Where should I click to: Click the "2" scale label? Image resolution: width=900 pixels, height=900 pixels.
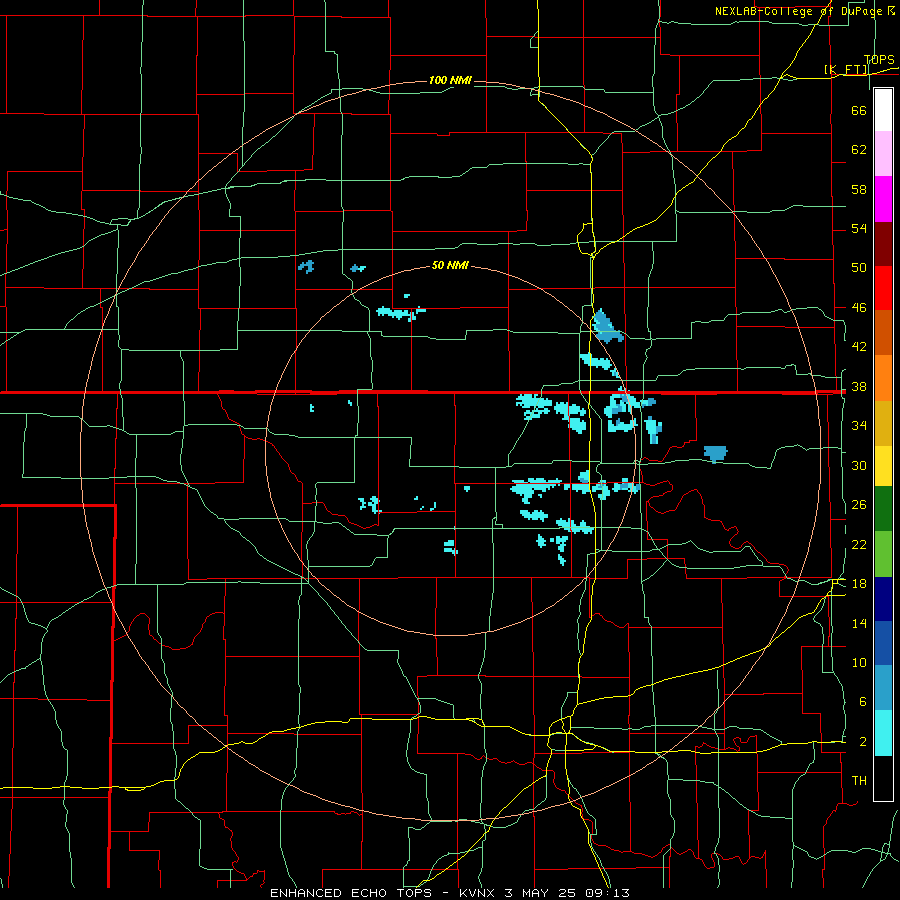pos(862,742)
